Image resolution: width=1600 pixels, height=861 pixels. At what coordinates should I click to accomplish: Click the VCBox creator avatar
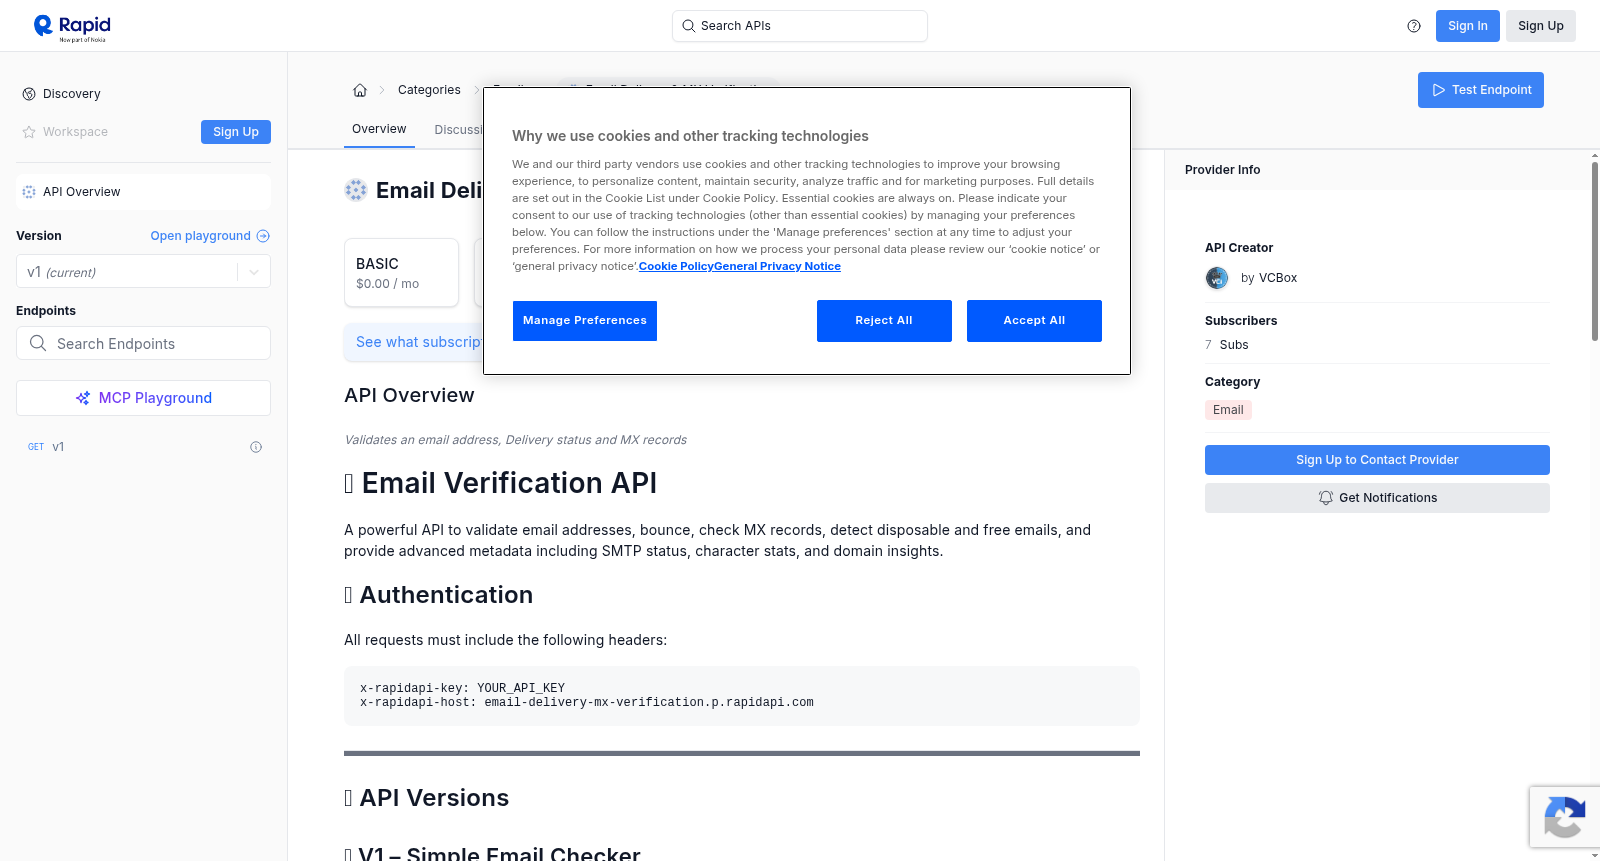pyautogui.click(x=1217, y=278)
